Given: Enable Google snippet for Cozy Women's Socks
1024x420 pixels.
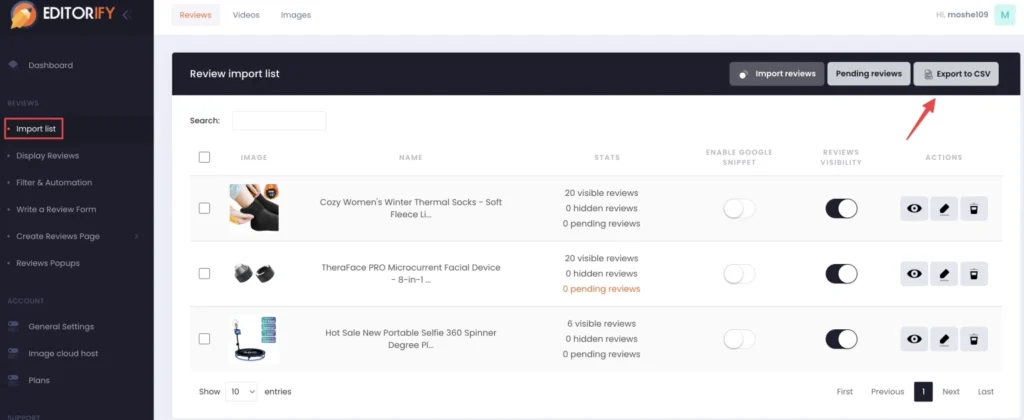Looking at the screenshot, I should [739, 208].
